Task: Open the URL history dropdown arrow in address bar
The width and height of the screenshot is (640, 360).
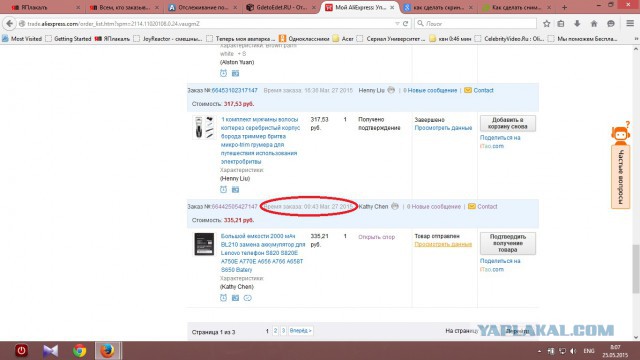Action: (x=397, y=24)
